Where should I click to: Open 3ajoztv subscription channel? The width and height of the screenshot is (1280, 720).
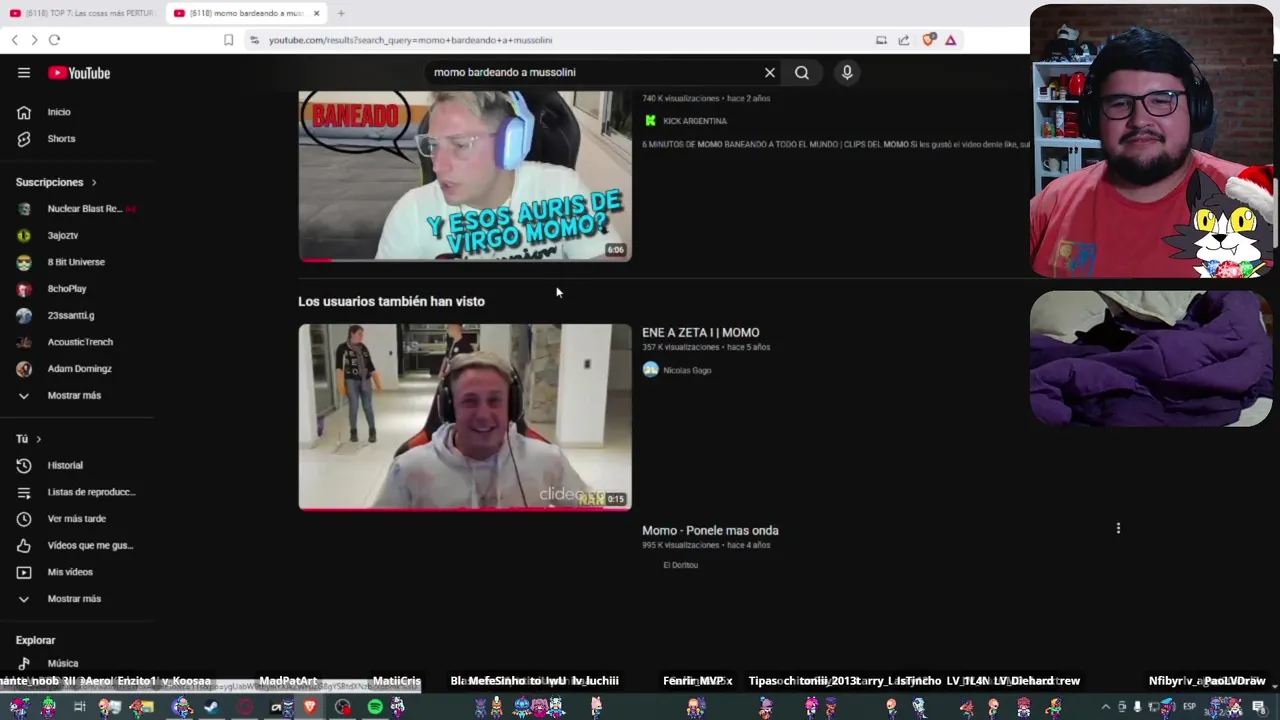pos(62,235)
